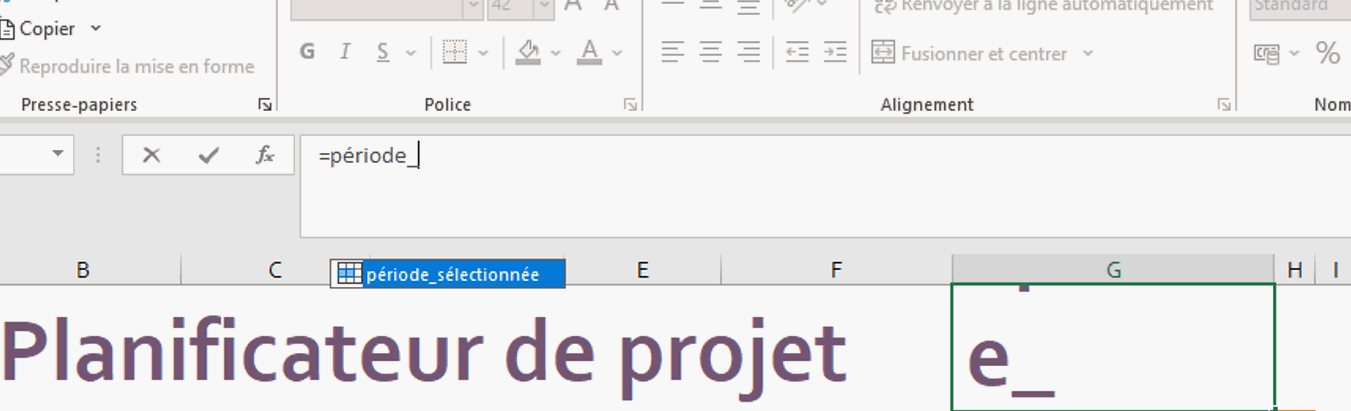Screen dimensions: 1351x411
Task: Align text right icon
Action: point(747,53)
